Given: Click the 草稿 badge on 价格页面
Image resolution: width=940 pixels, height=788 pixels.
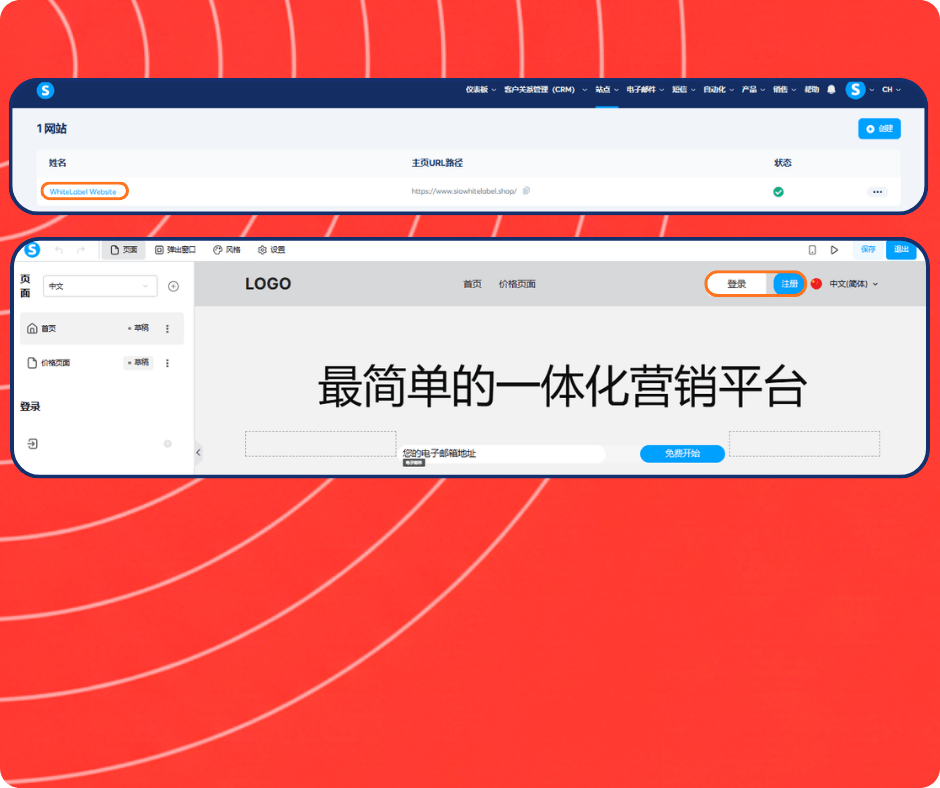Looking at the screenshot, I should [x=138, y=362].
